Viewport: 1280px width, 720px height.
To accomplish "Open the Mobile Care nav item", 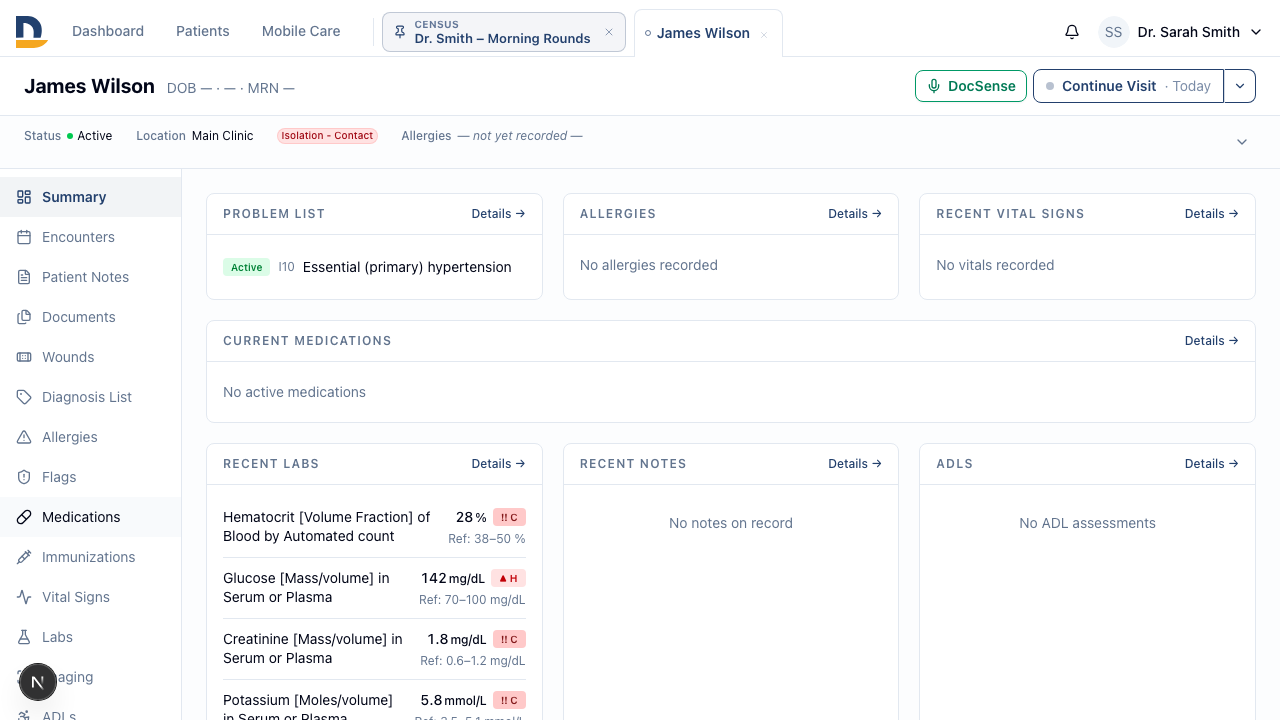I will (x=301, y=31).
